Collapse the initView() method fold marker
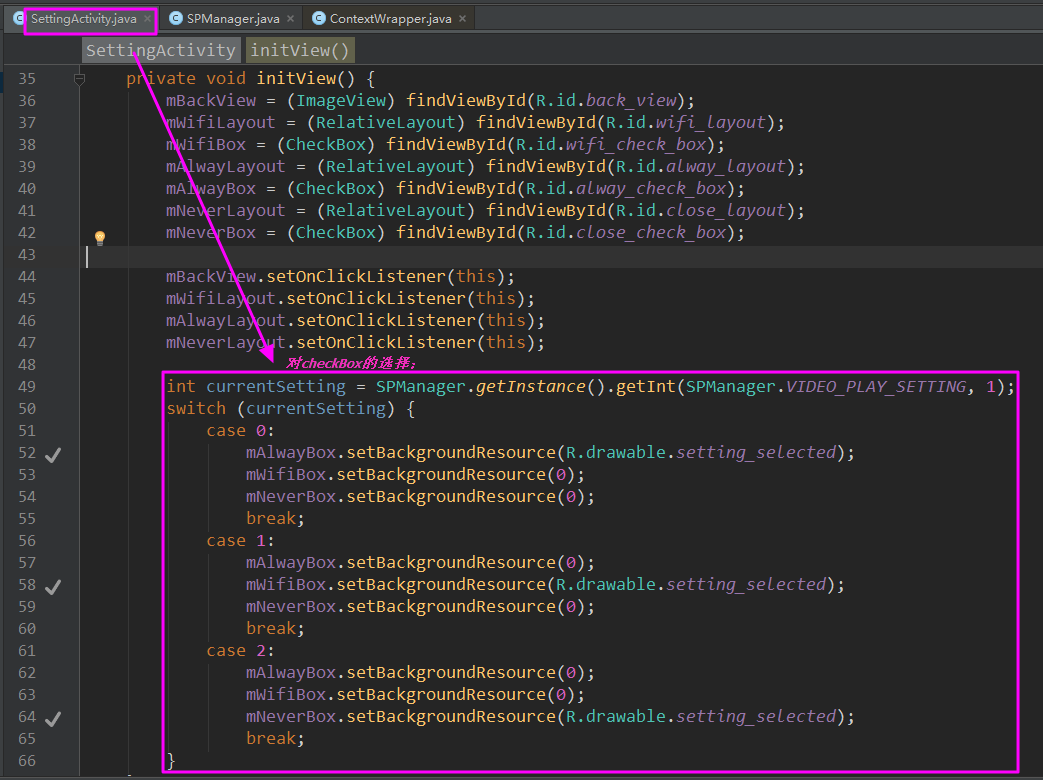Viewport: 1043px width, 780px height. coord(80,79)
